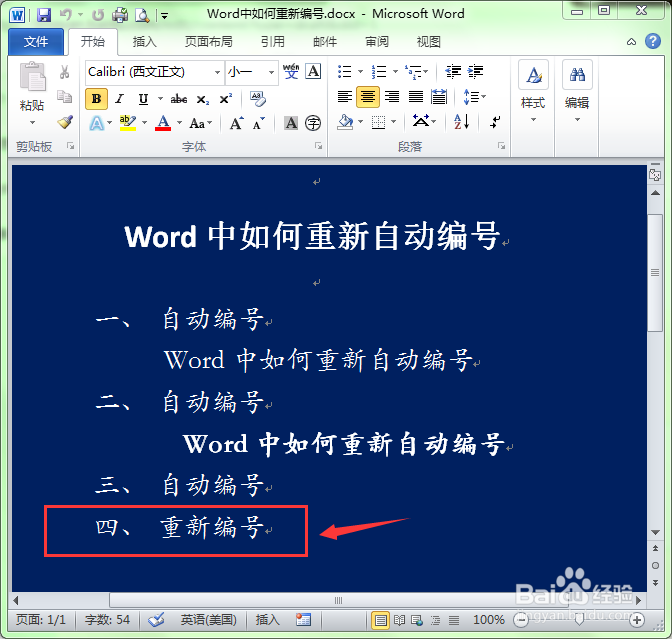The width and height of the screenshot is (672, 639).
Task: Switch to the 页面布局 tab
Action: click(x=209, y=42)
